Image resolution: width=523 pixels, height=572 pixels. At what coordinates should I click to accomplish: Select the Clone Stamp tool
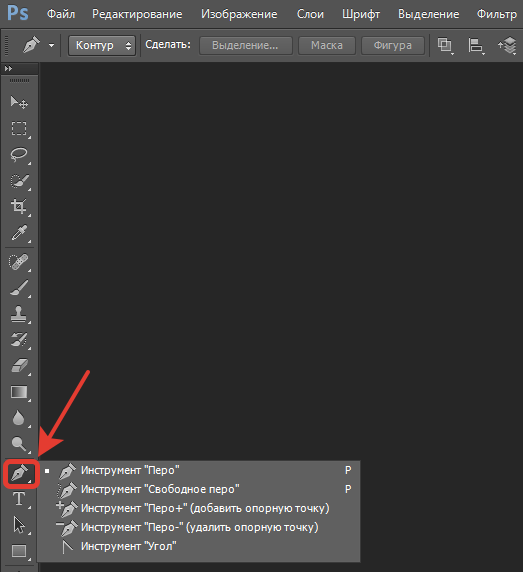point(19,314)
